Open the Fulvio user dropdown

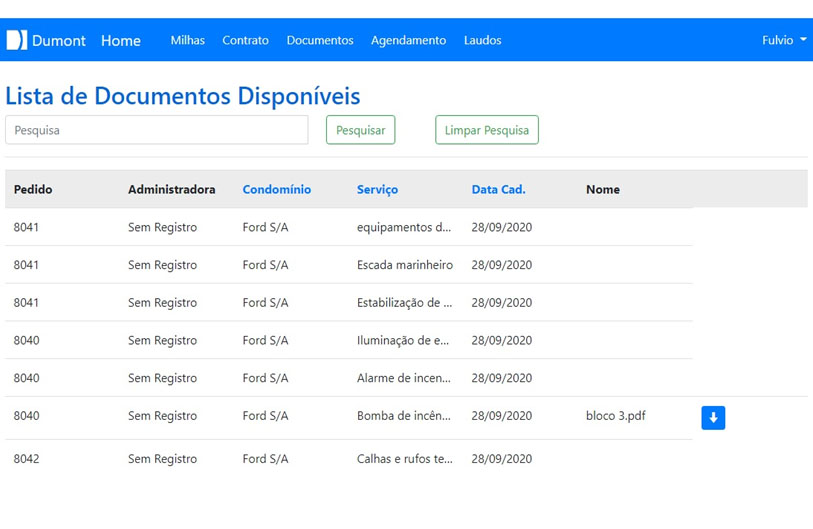[x=783, y=40]
